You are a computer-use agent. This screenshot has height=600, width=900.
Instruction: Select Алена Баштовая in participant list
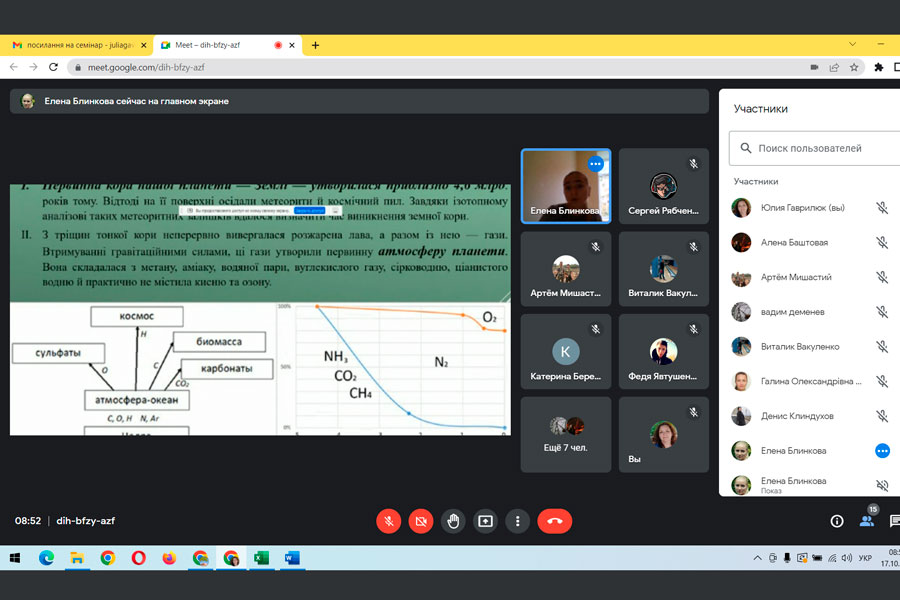click(809, 242)
